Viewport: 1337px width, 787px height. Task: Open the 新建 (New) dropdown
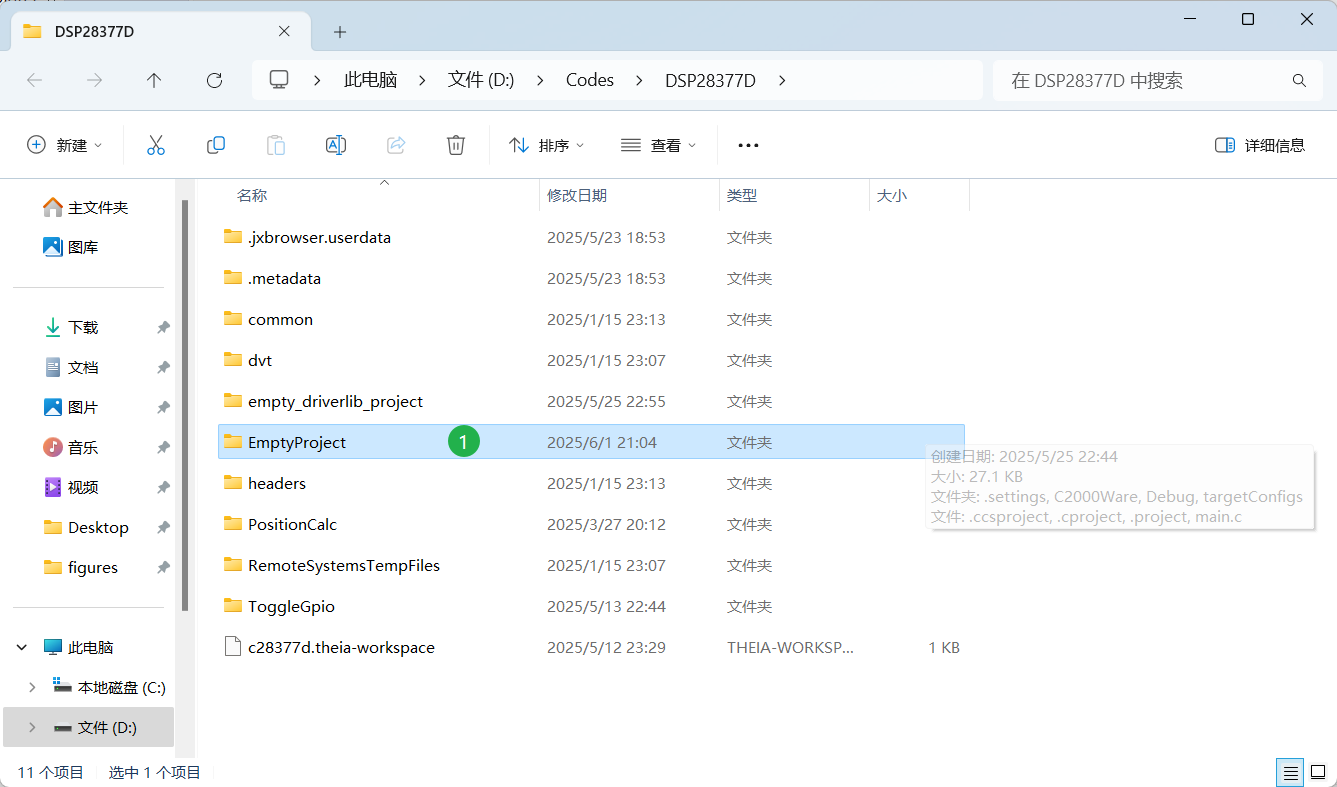65,145
